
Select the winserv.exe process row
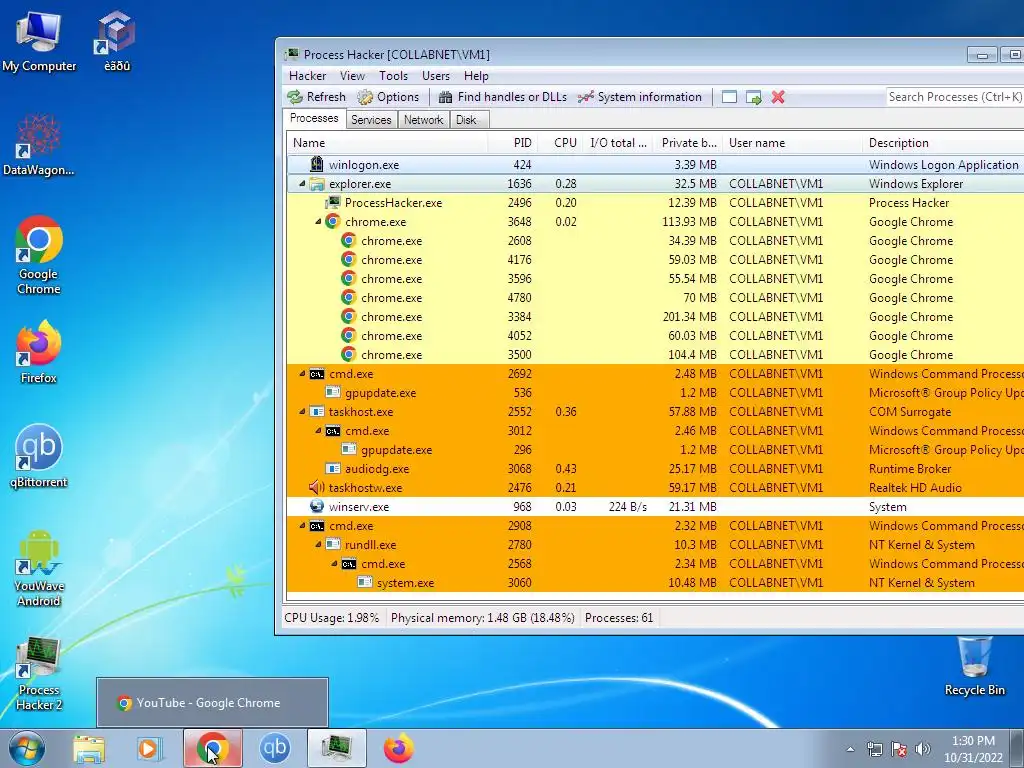coord(655,507)
